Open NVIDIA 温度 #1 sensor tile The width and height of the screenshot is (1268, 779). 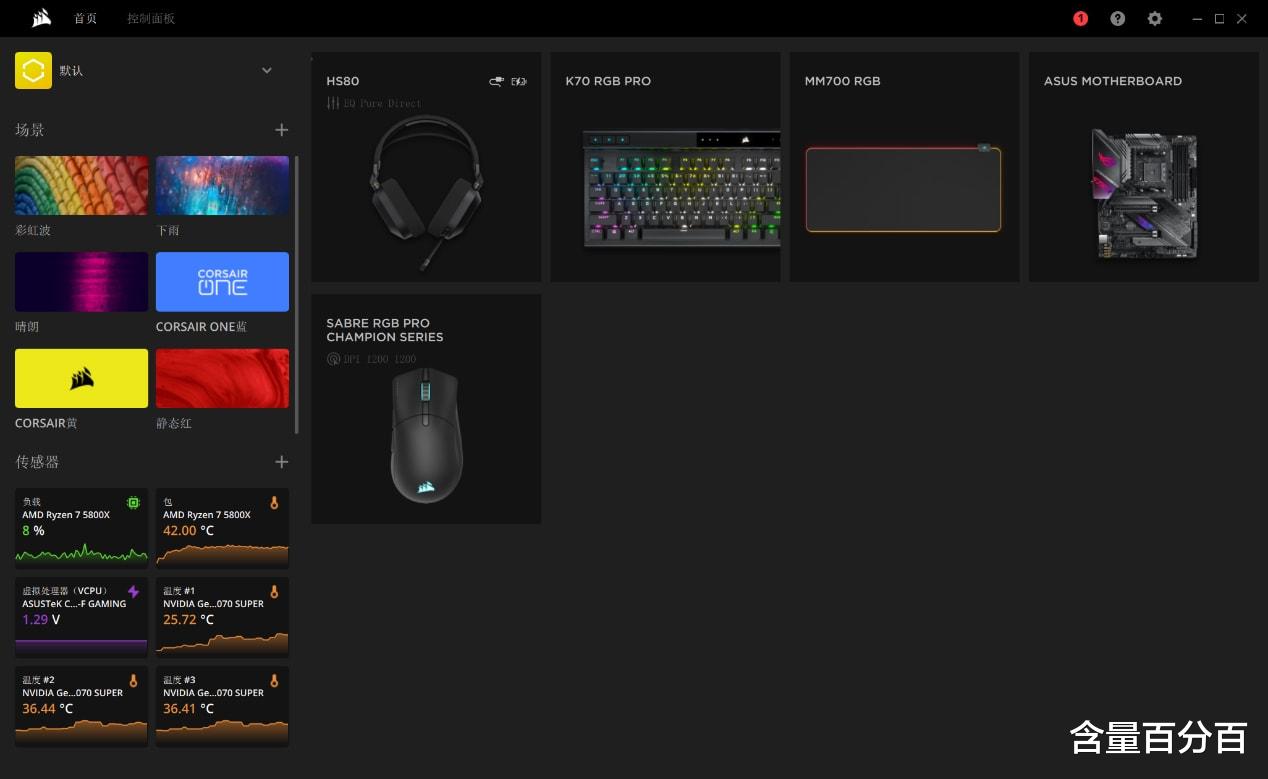point(222,617)
